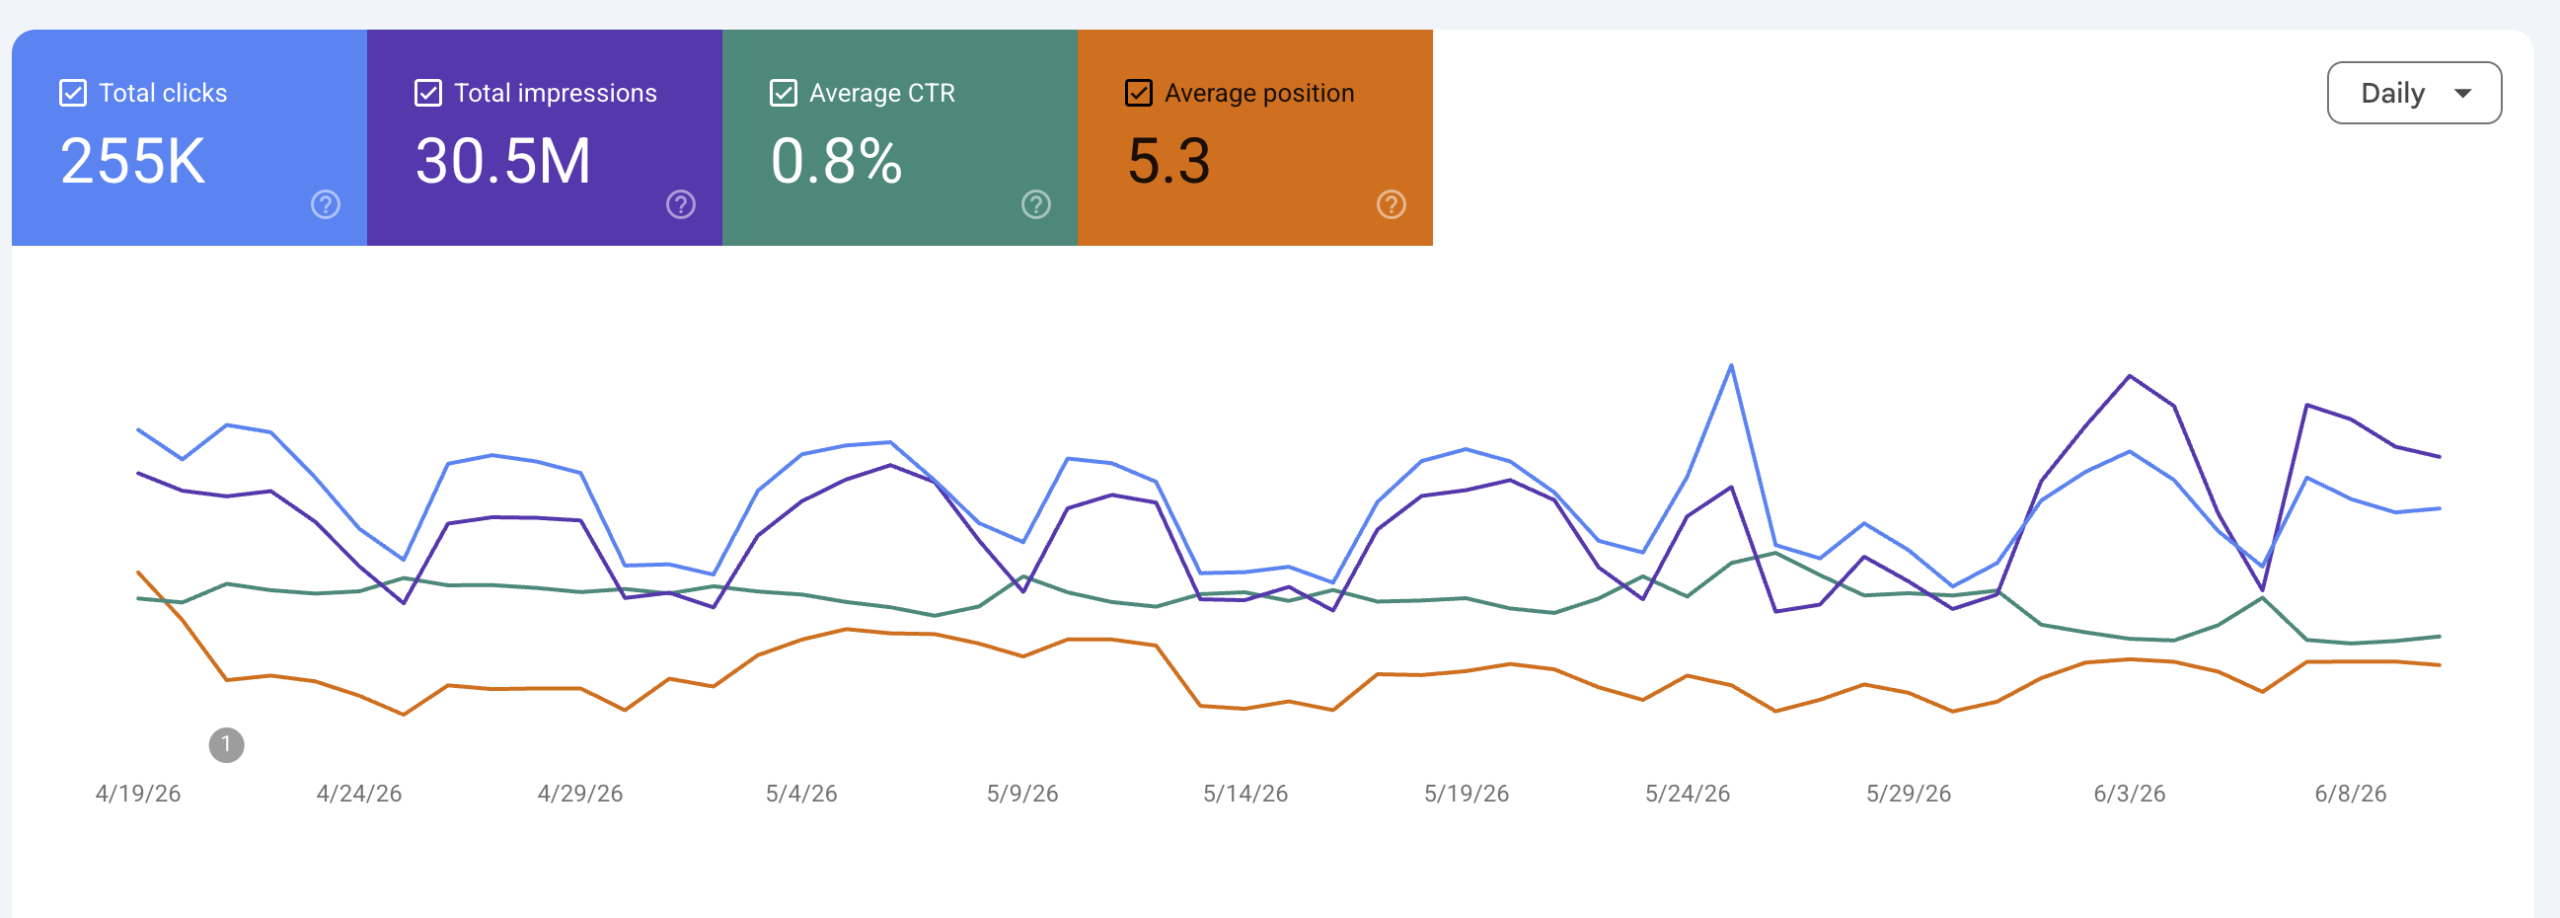
Task: Toggle the Average position checkbox
Action: click(x=1139, y=93)
